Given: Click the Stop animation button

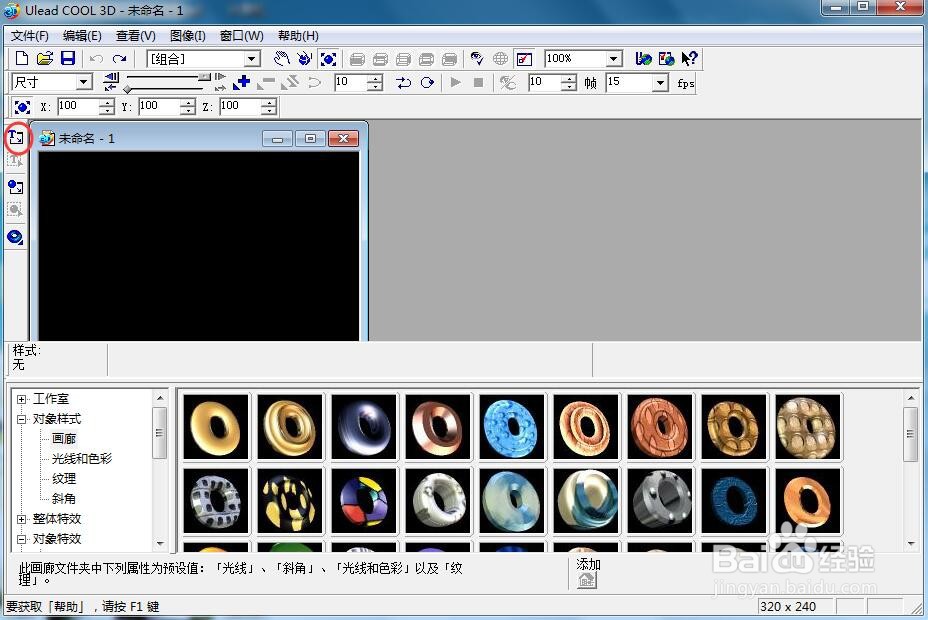Looking at the screenshot, I should point(479,82).
